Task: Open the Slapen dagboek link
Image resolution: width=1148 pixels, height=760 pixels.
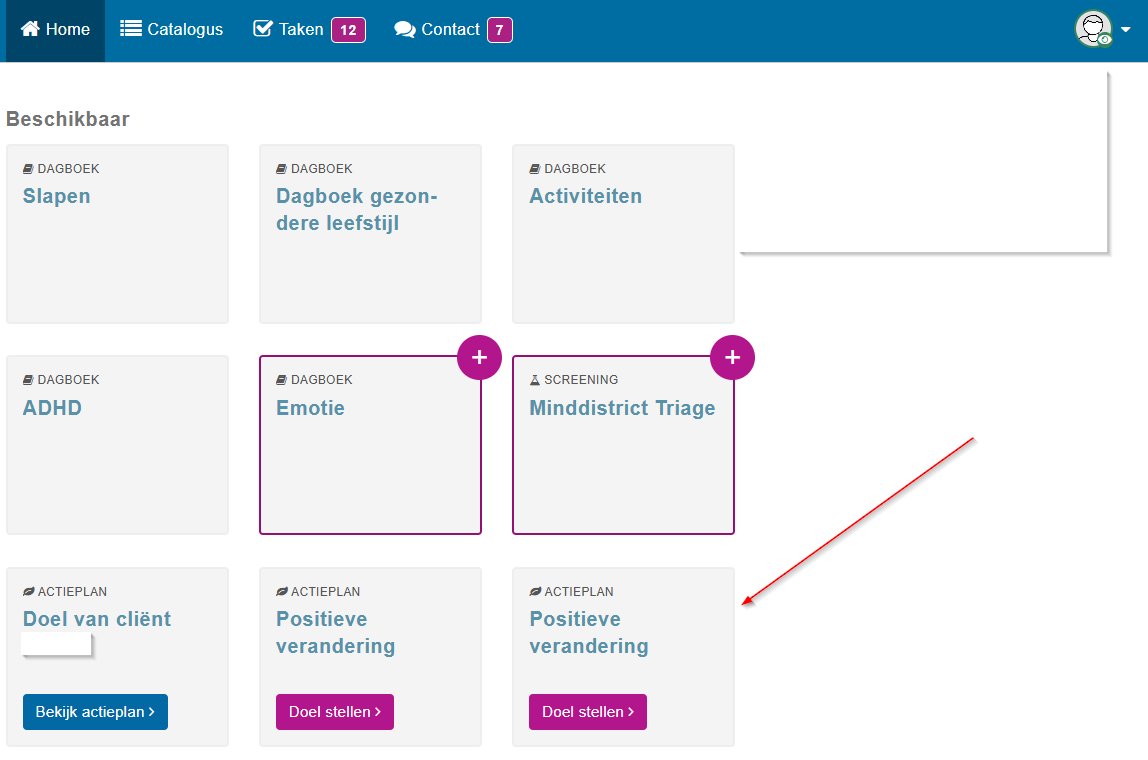Action: pos(56,196)
